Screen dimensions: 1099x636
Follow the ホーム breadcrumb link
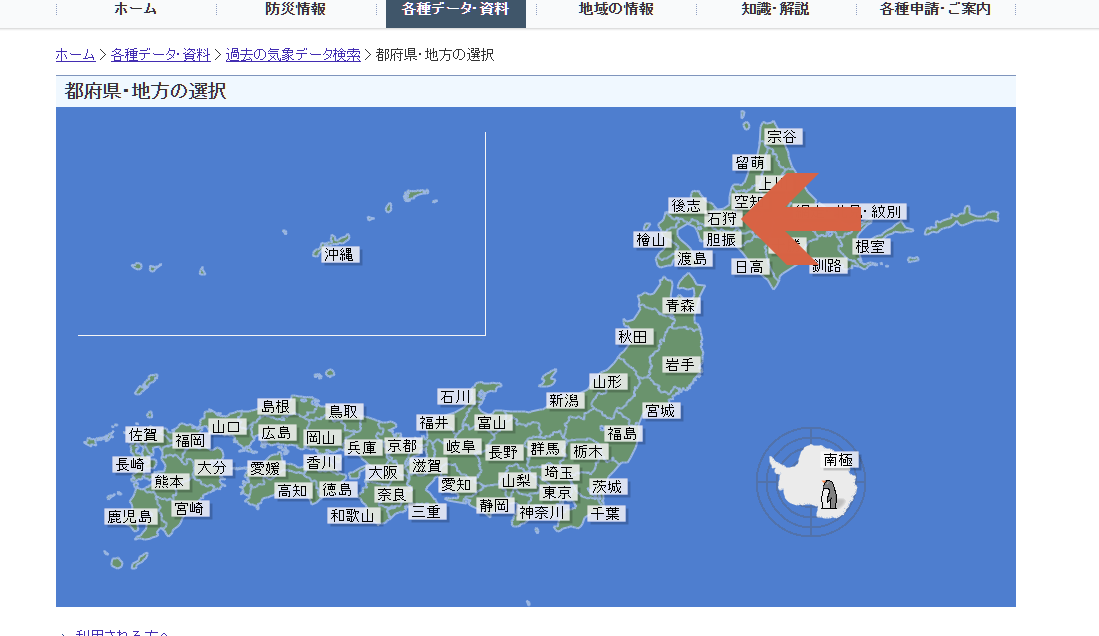(76, 55)
